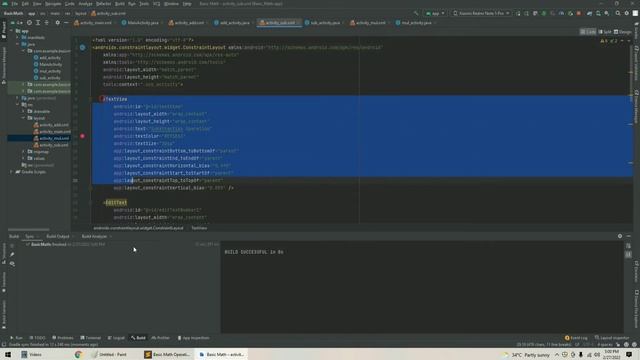
Task: Select the Build Analyzer tab
Action: [94, 236]
